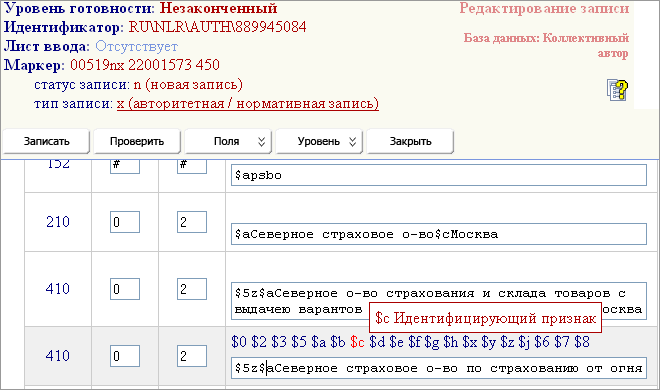This screenshot has width=660, height=390.
Task: Click the 'страхования и склада товаров' text field
Action: coord(439,301)
